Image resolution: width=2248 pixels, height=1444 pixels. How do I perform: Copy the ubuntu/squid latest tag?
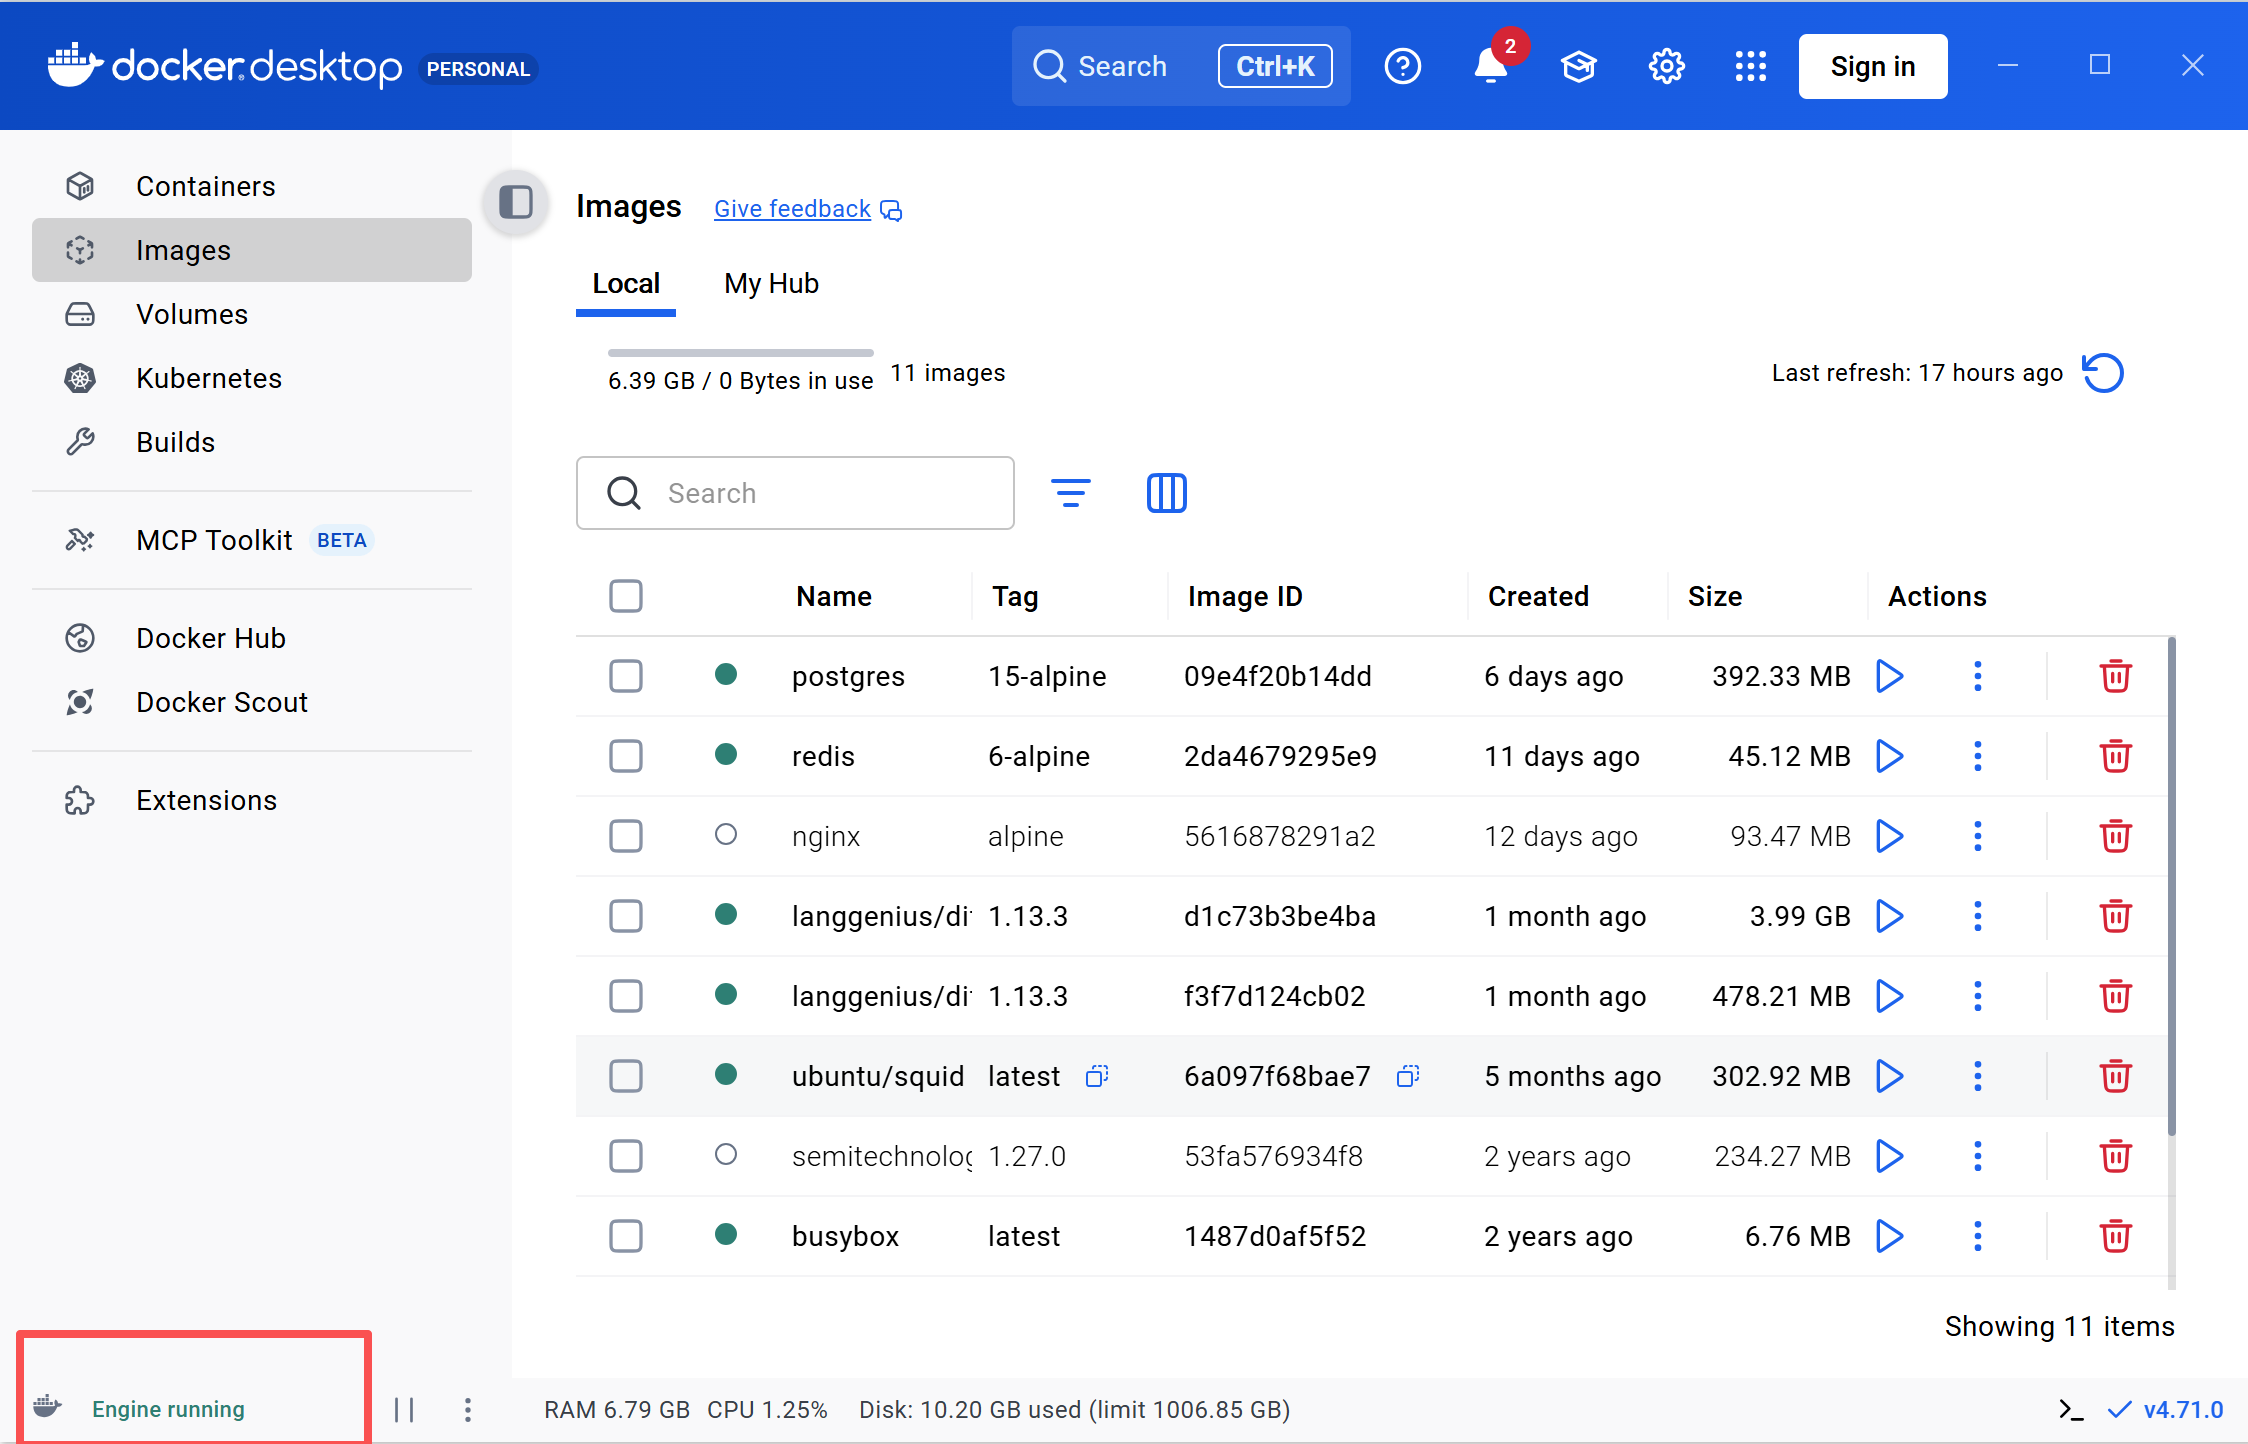(x=1097, y=1076)
